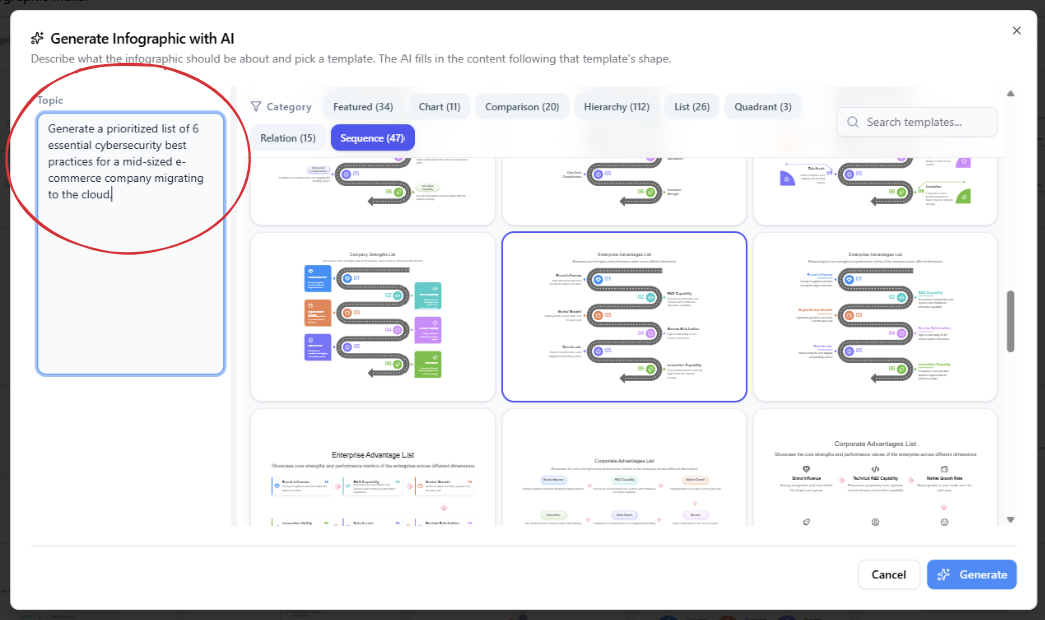Click the magnifier icon in template search

[x=852, y=122]
